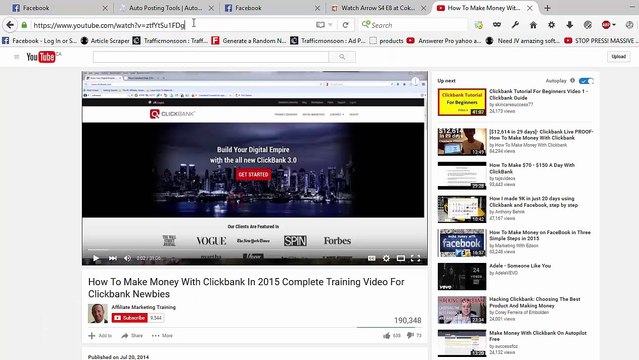Expand the More actions menu
The image size is (639, 360).
pos(162,336)
